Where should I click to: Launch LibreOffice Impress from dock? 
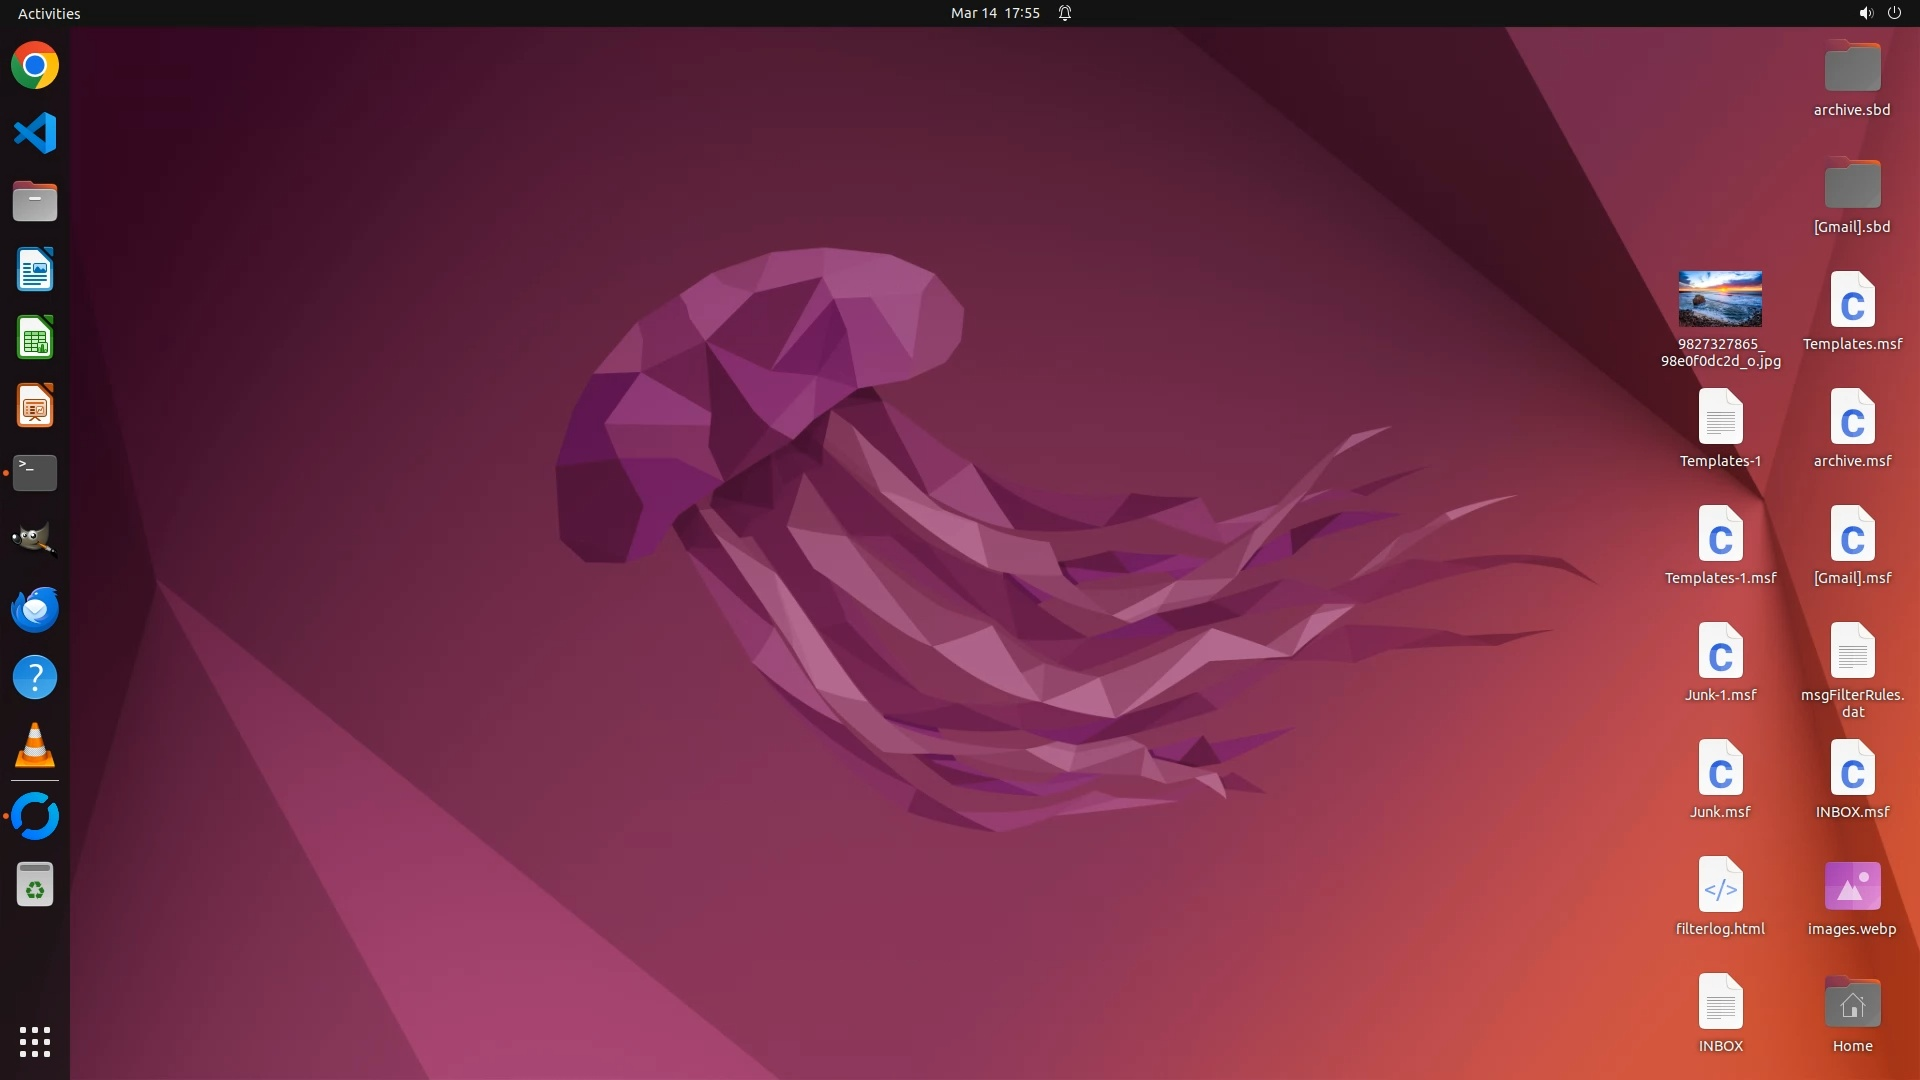pos(35,406)
